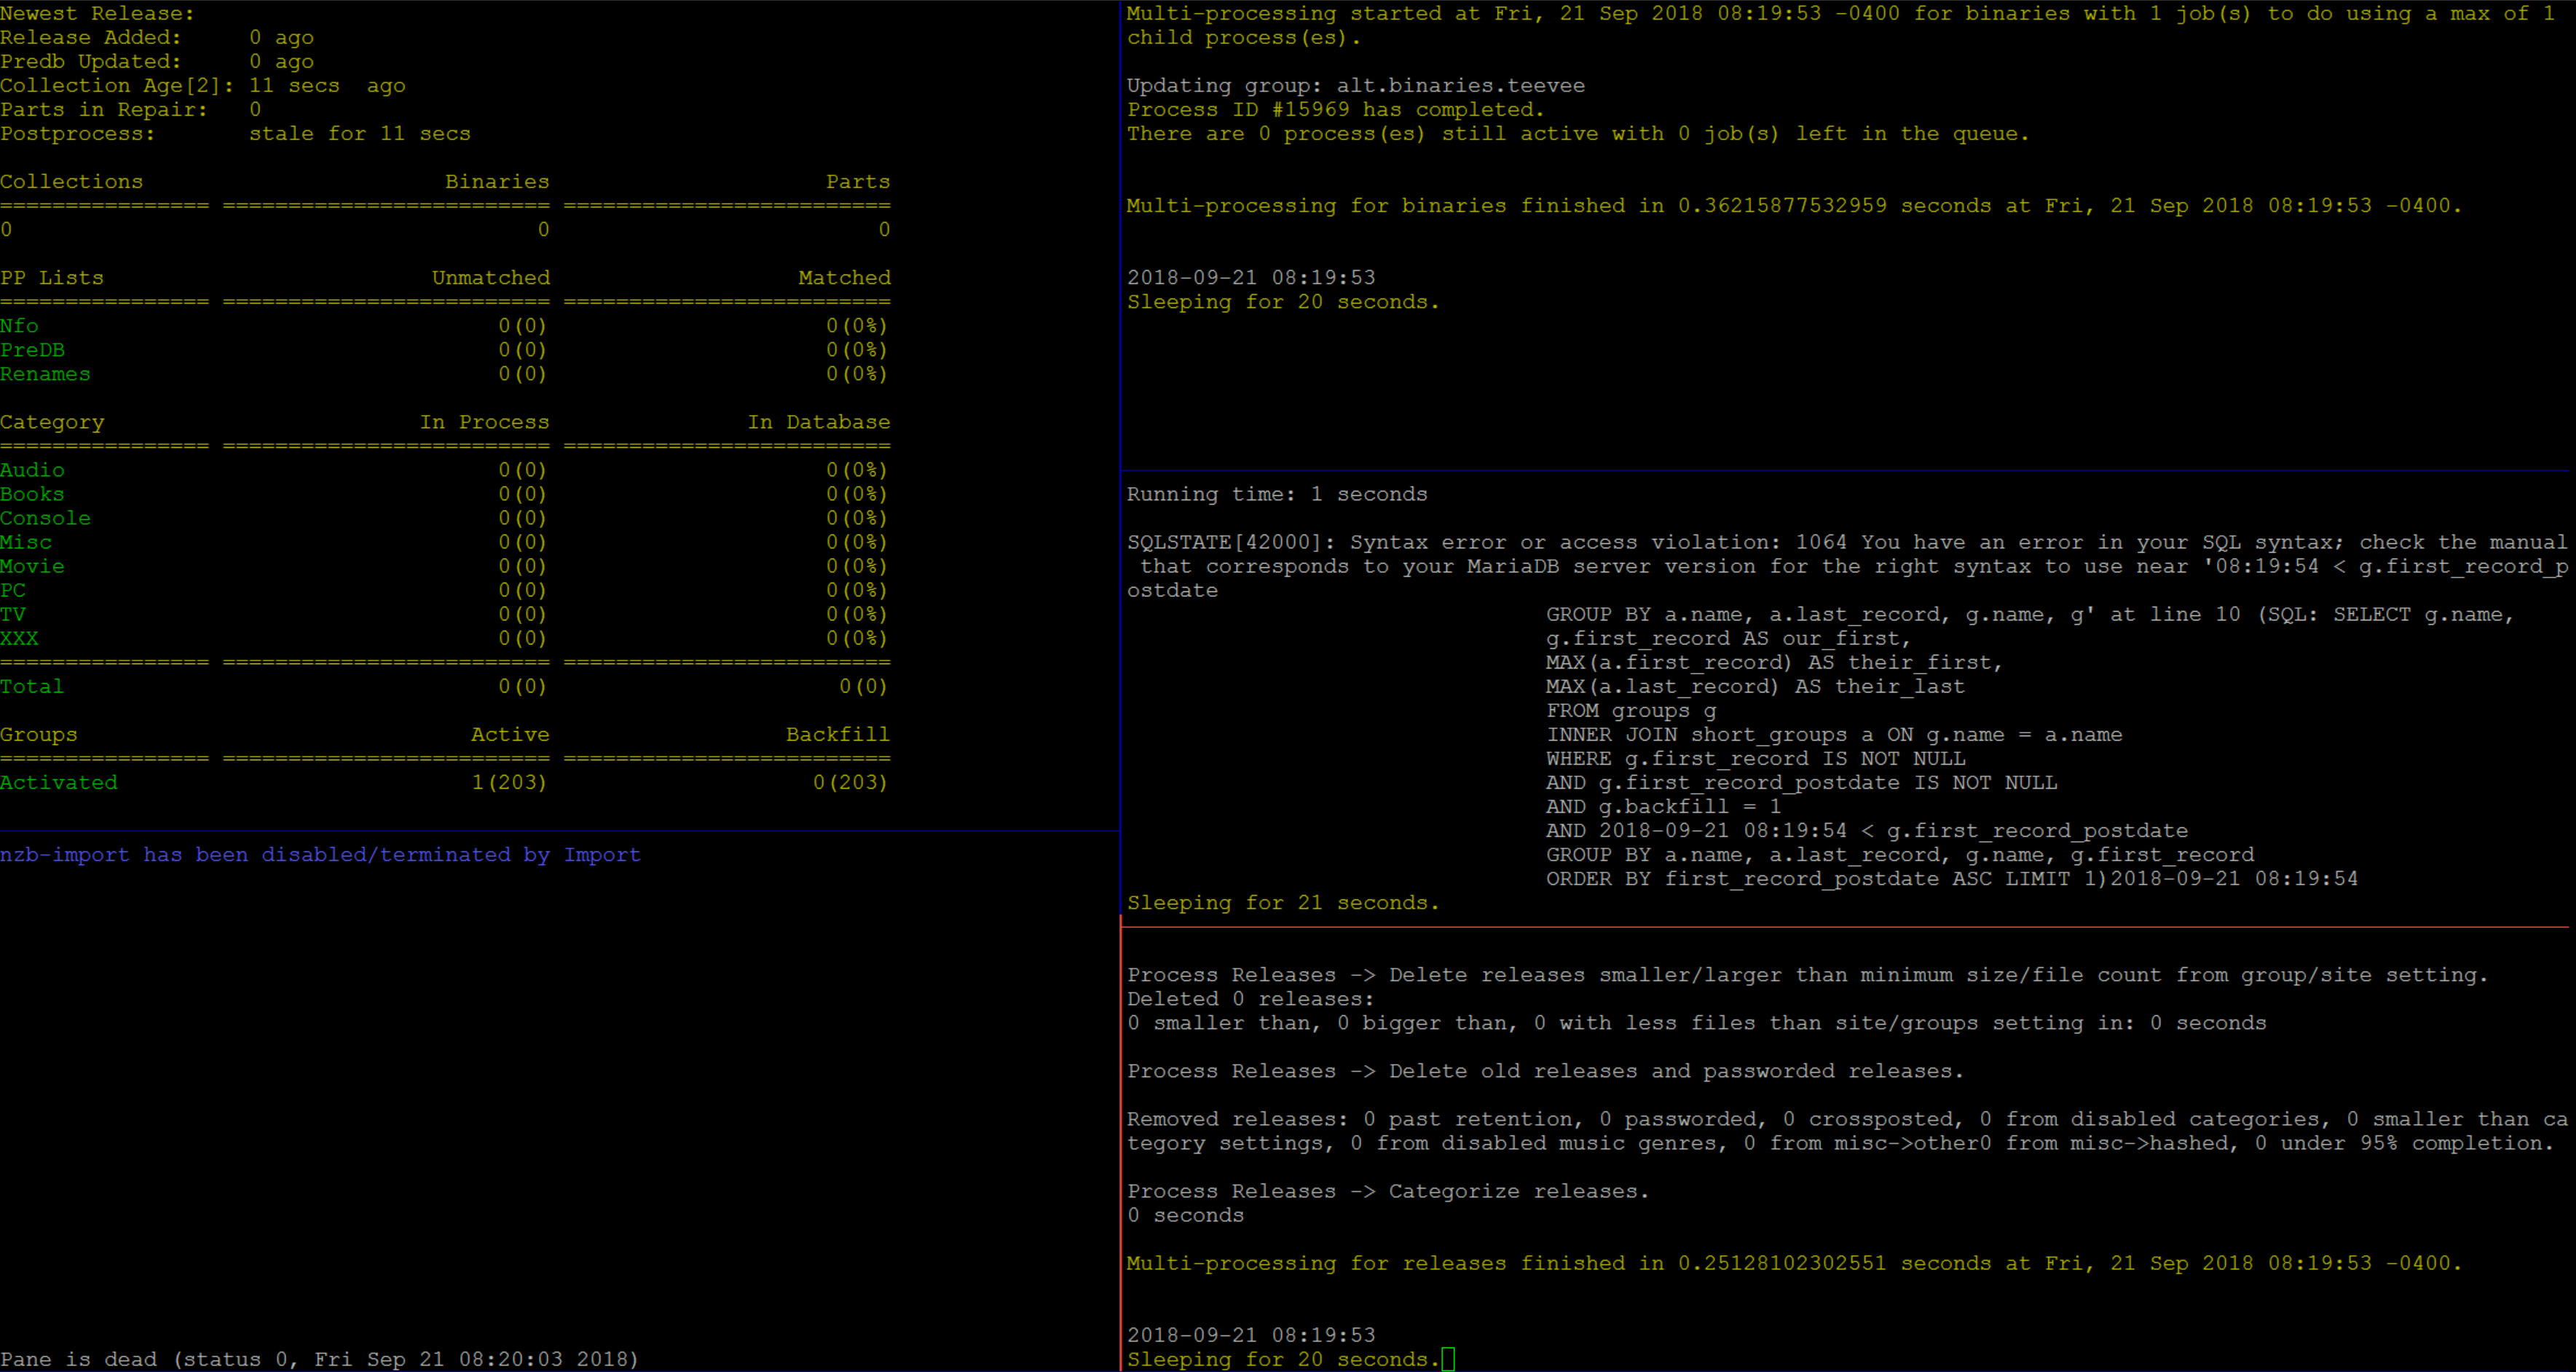This screenshot has height=1372, width=2576.
Task: Click the Running time 1 seconds text
Action: click(1277, 493)
